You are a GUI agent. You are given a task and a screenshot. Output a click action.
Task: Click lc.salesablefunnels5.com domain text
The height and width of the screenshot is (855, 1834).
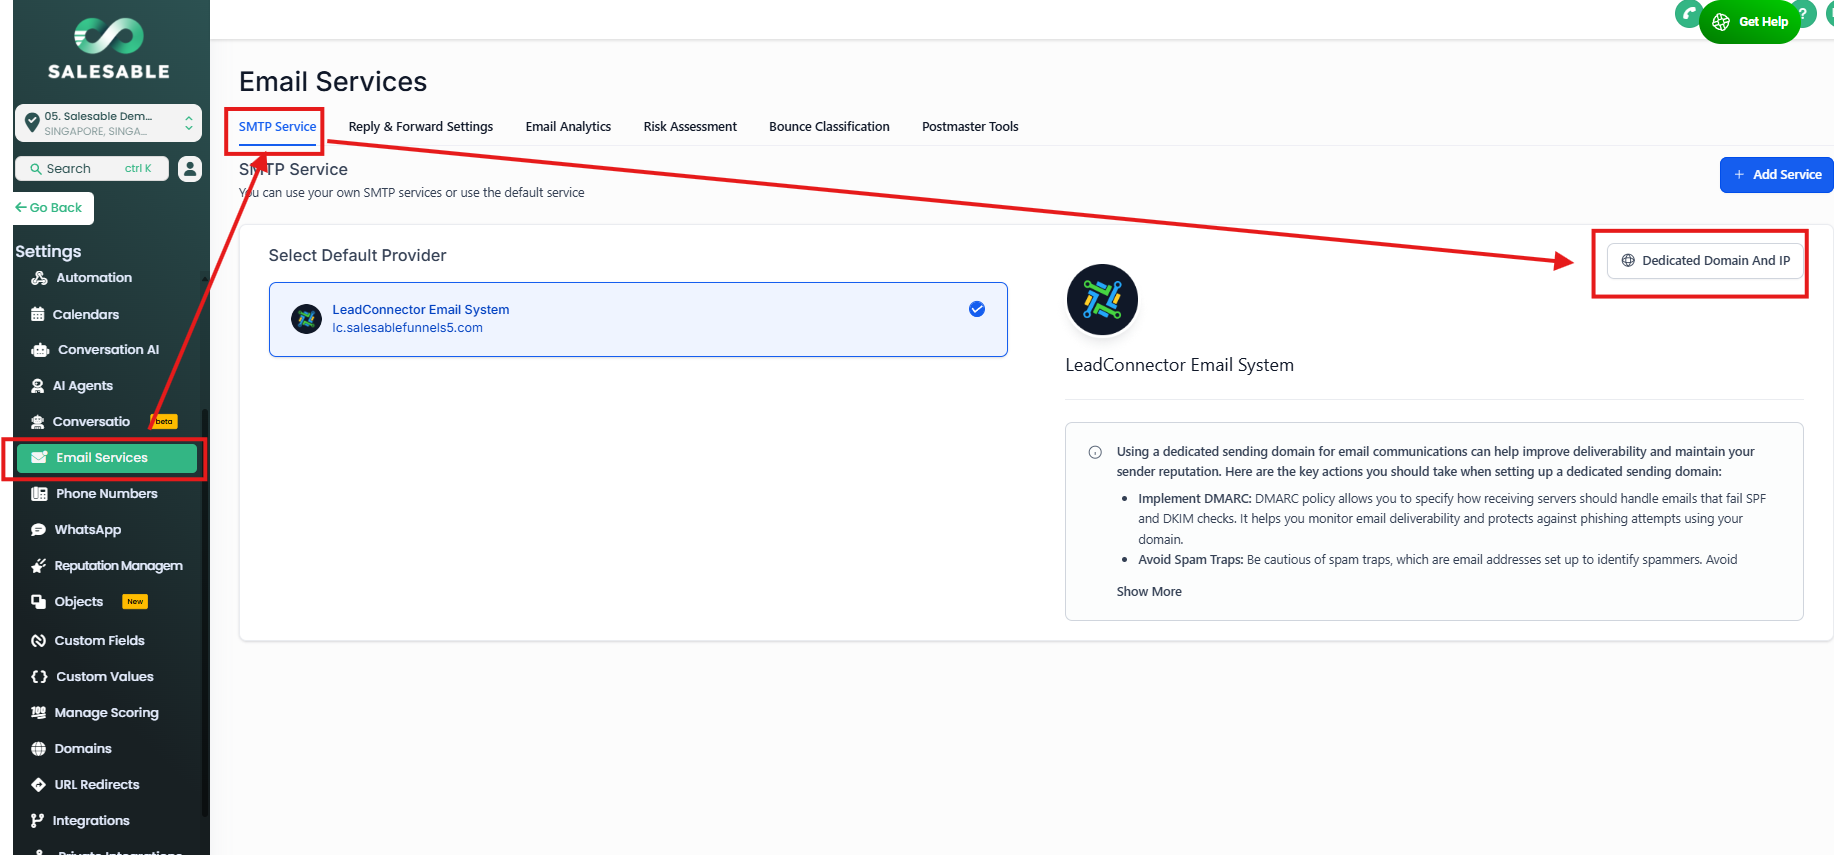click(408, 328)
